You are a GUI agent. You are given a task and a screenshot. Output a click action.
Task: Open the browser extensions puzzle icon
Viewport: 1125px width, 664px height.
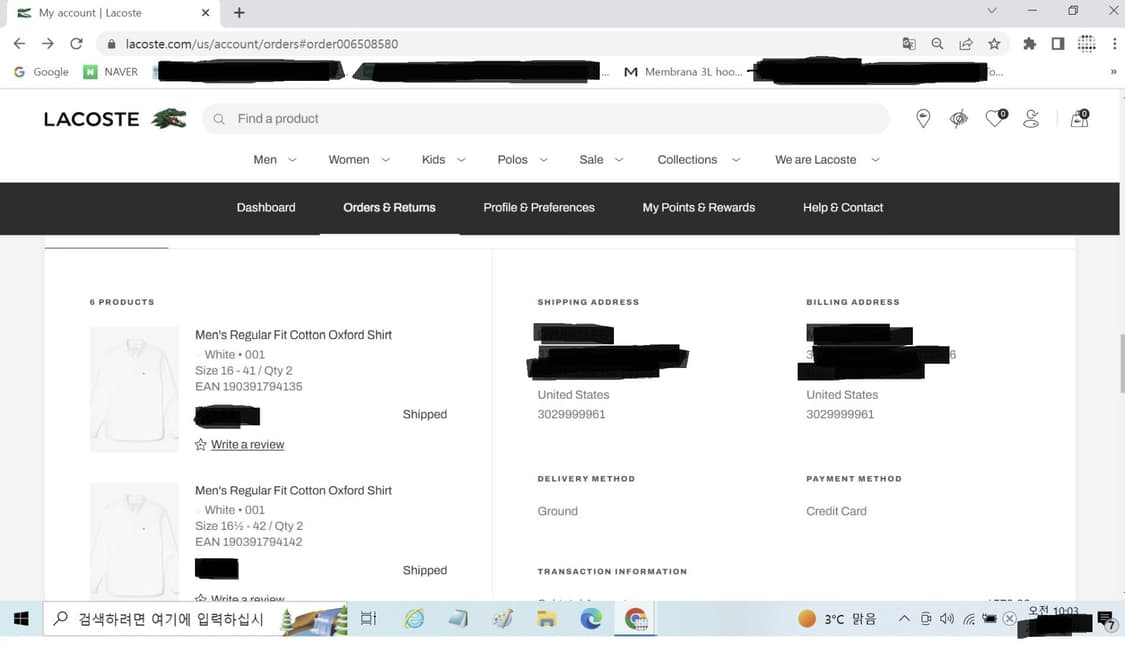[1030, 44]
